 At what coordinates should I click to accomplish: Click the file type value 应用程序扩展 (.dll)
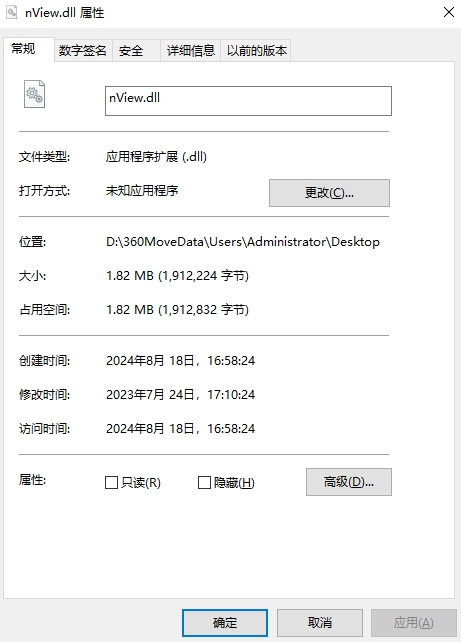pos(156,156)
